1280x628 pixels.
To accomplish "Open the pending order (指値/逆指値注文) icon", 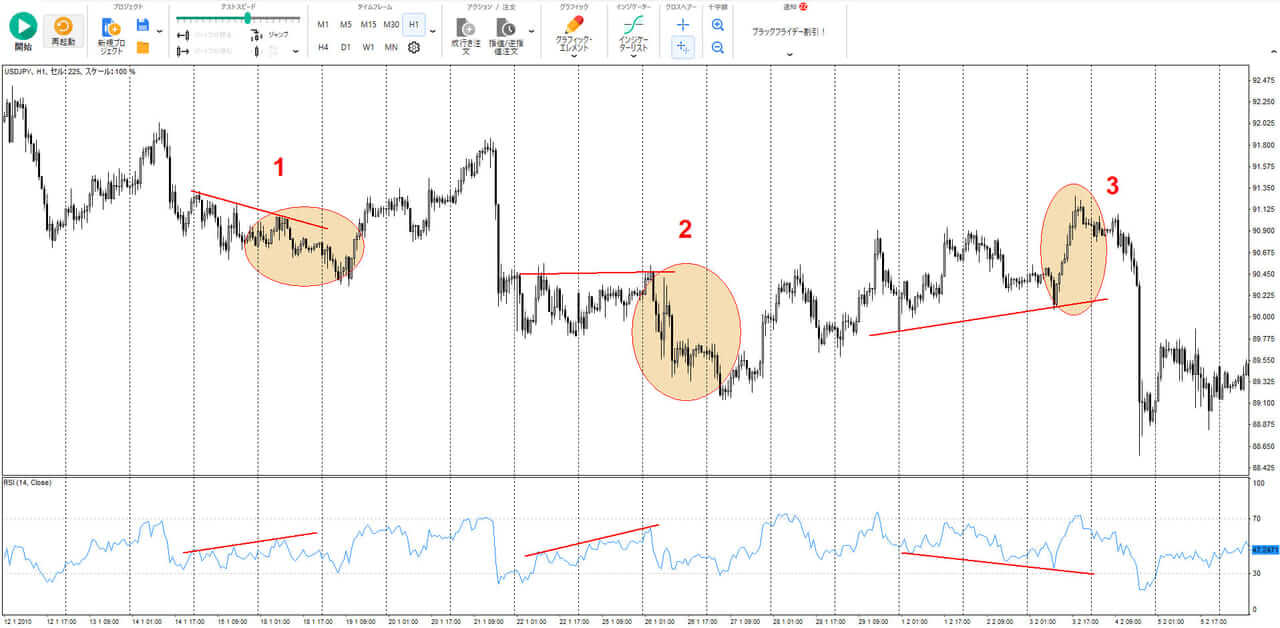I will (x=506, y=34).
